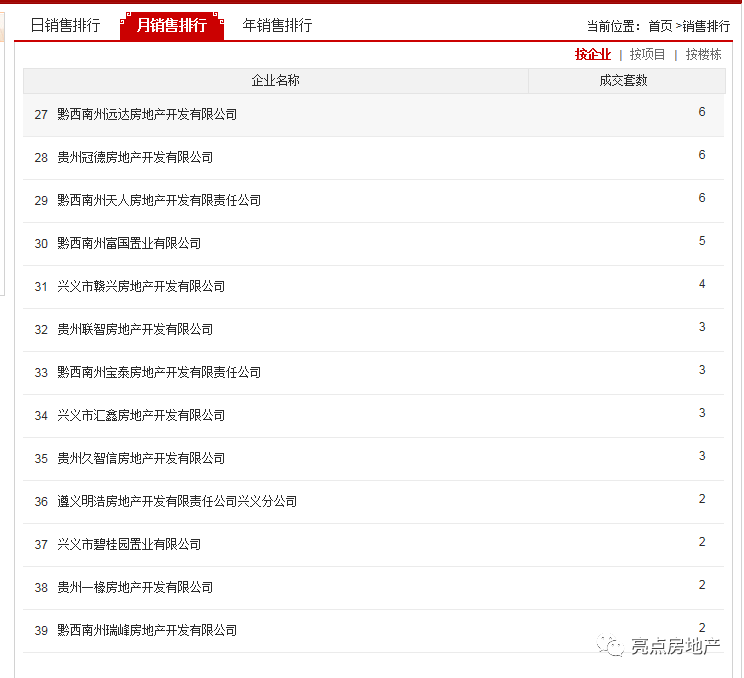The width and height of the screenshot is (744, 678).
Task: Select row 28 贵州冠德房地产开发有限公司
Action: pyautogui.click(x=373, y=158)
